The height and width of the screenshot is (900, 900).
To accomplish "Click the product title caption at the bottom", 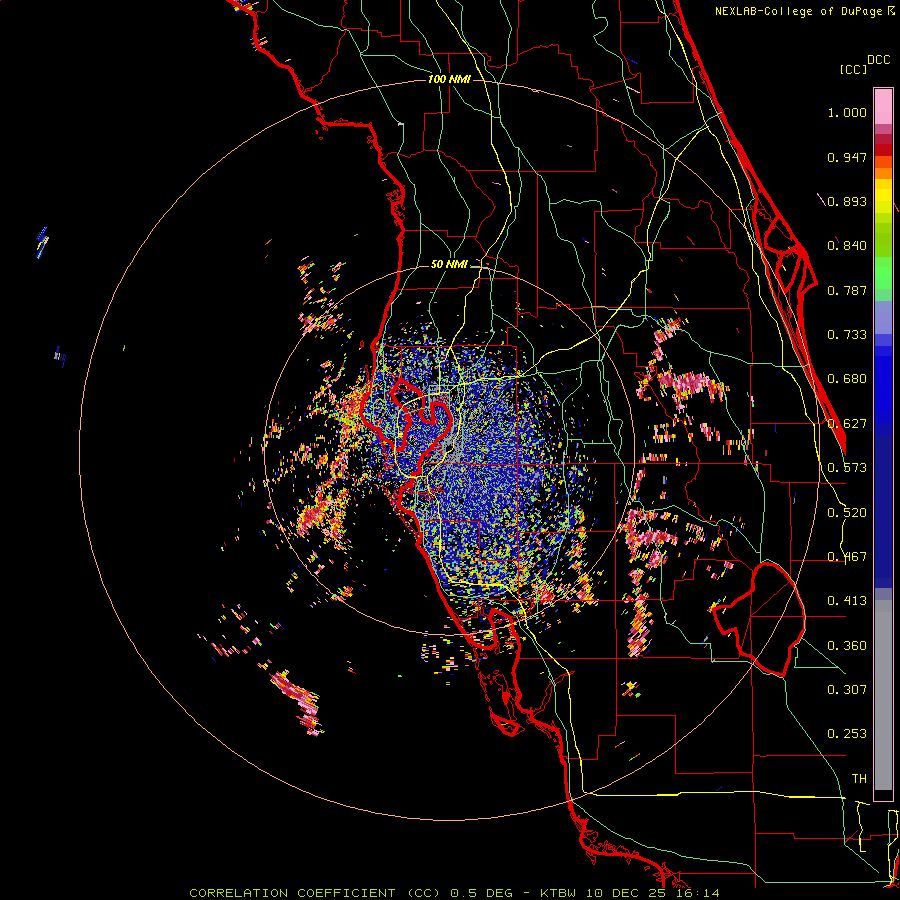I will [454, 893].
